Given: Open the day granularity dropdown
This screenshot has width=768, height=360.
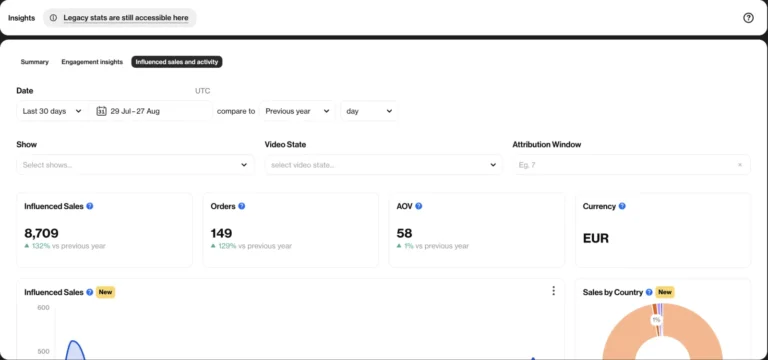Looking at the screenshot, I should [x=369, y=111].
